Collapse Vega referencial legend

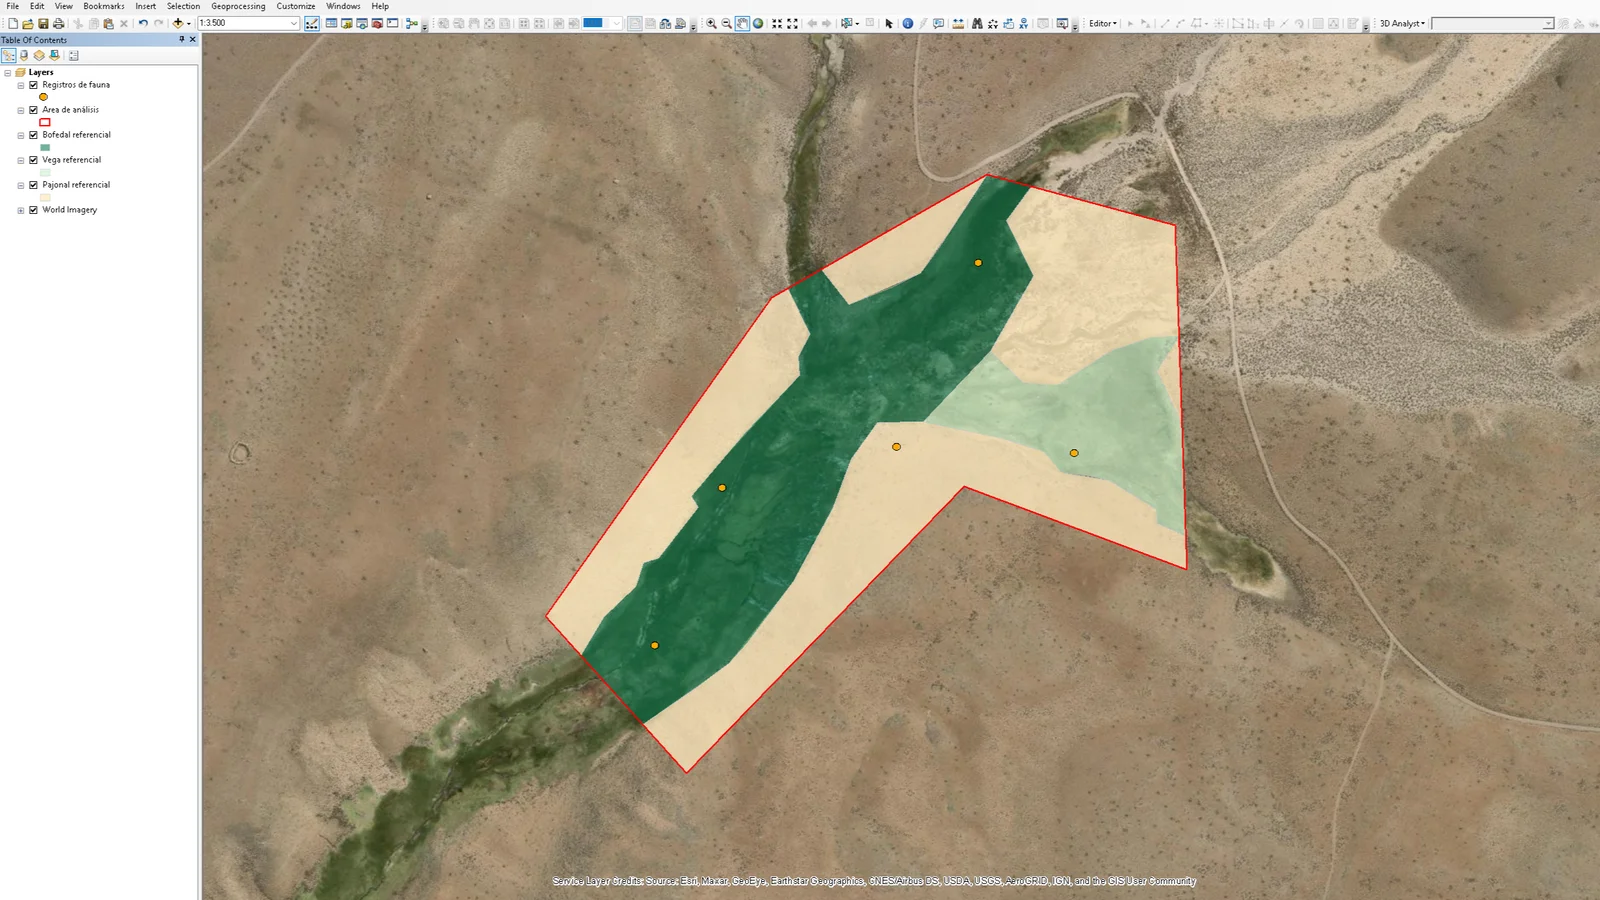pyautogui.click(x=21, y=160)
